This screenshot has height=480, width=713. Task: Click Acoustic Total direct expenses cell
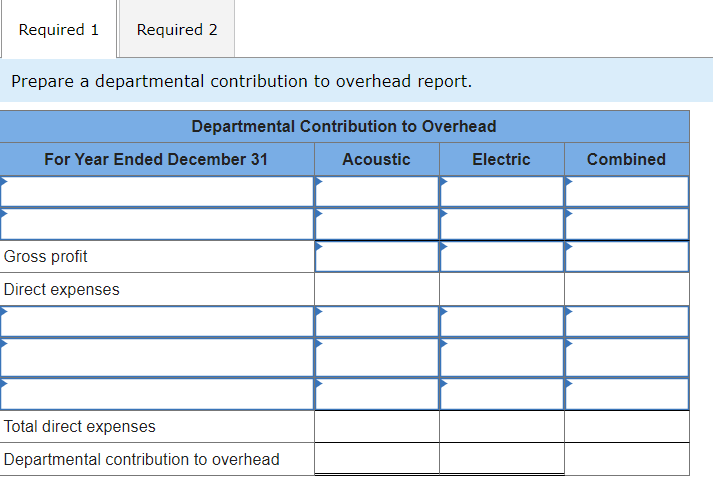tap(376, 427)
